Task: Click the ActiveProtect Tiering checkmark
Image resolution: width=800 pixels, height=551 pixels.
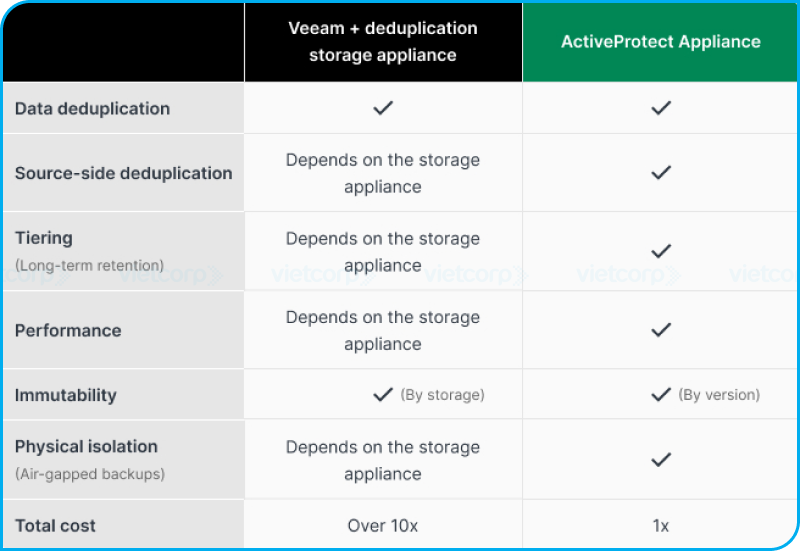Action: 660,251
